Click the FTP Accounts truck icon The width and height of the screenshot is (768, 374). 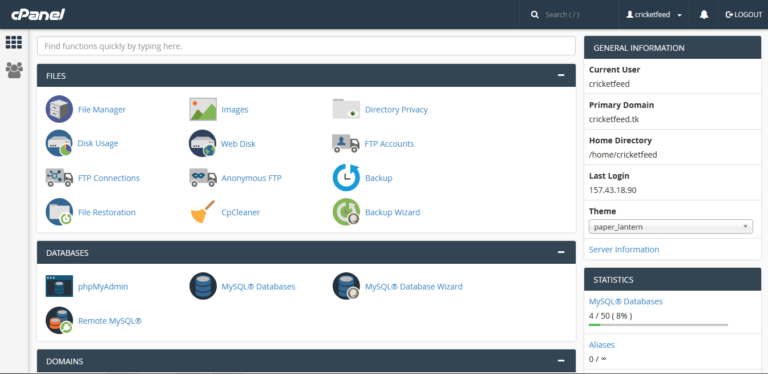tap(346, 143)
